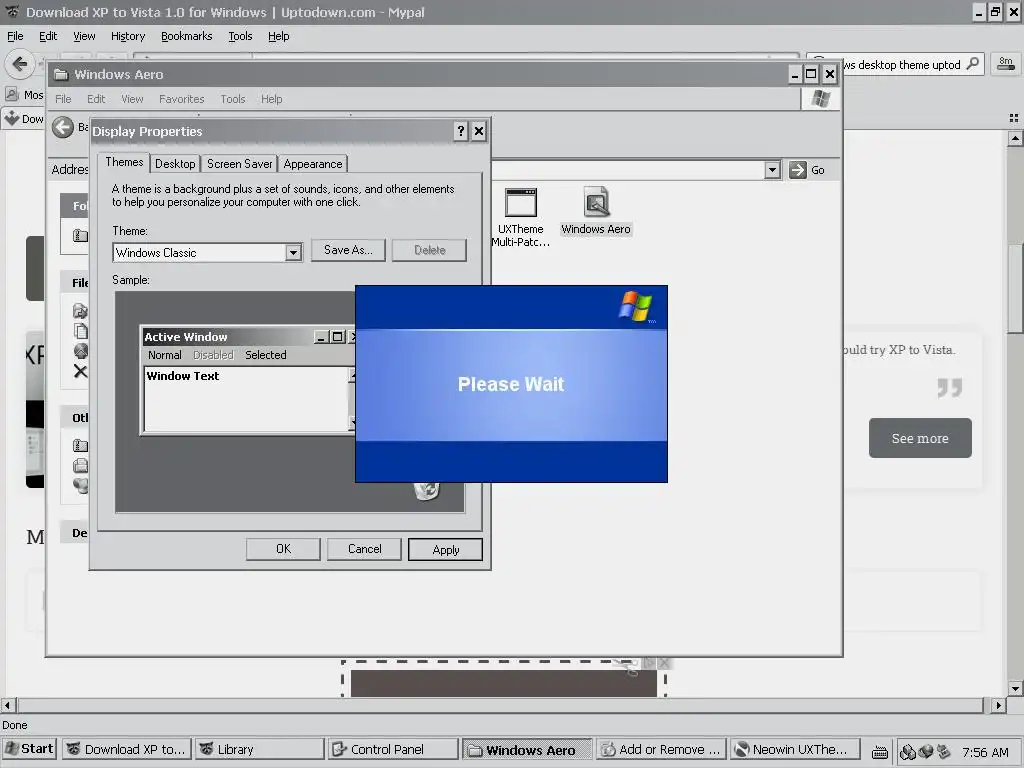Screen dimensions: 1024x768
Task: Click the Windows Aero Back arrow icon
Action: 63,127
